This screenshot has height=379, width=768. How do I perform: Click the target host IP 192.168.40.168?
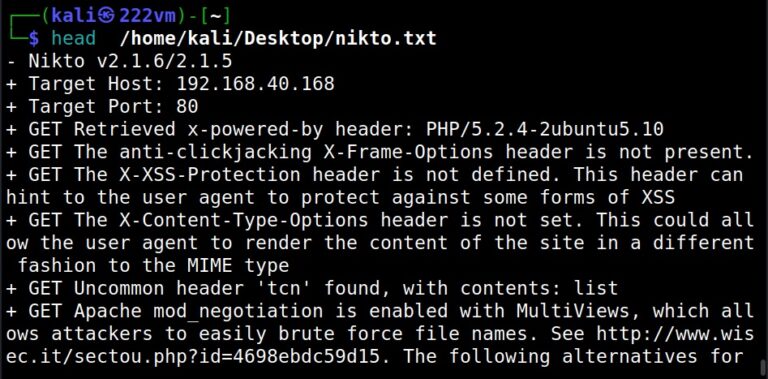(255, 84)
